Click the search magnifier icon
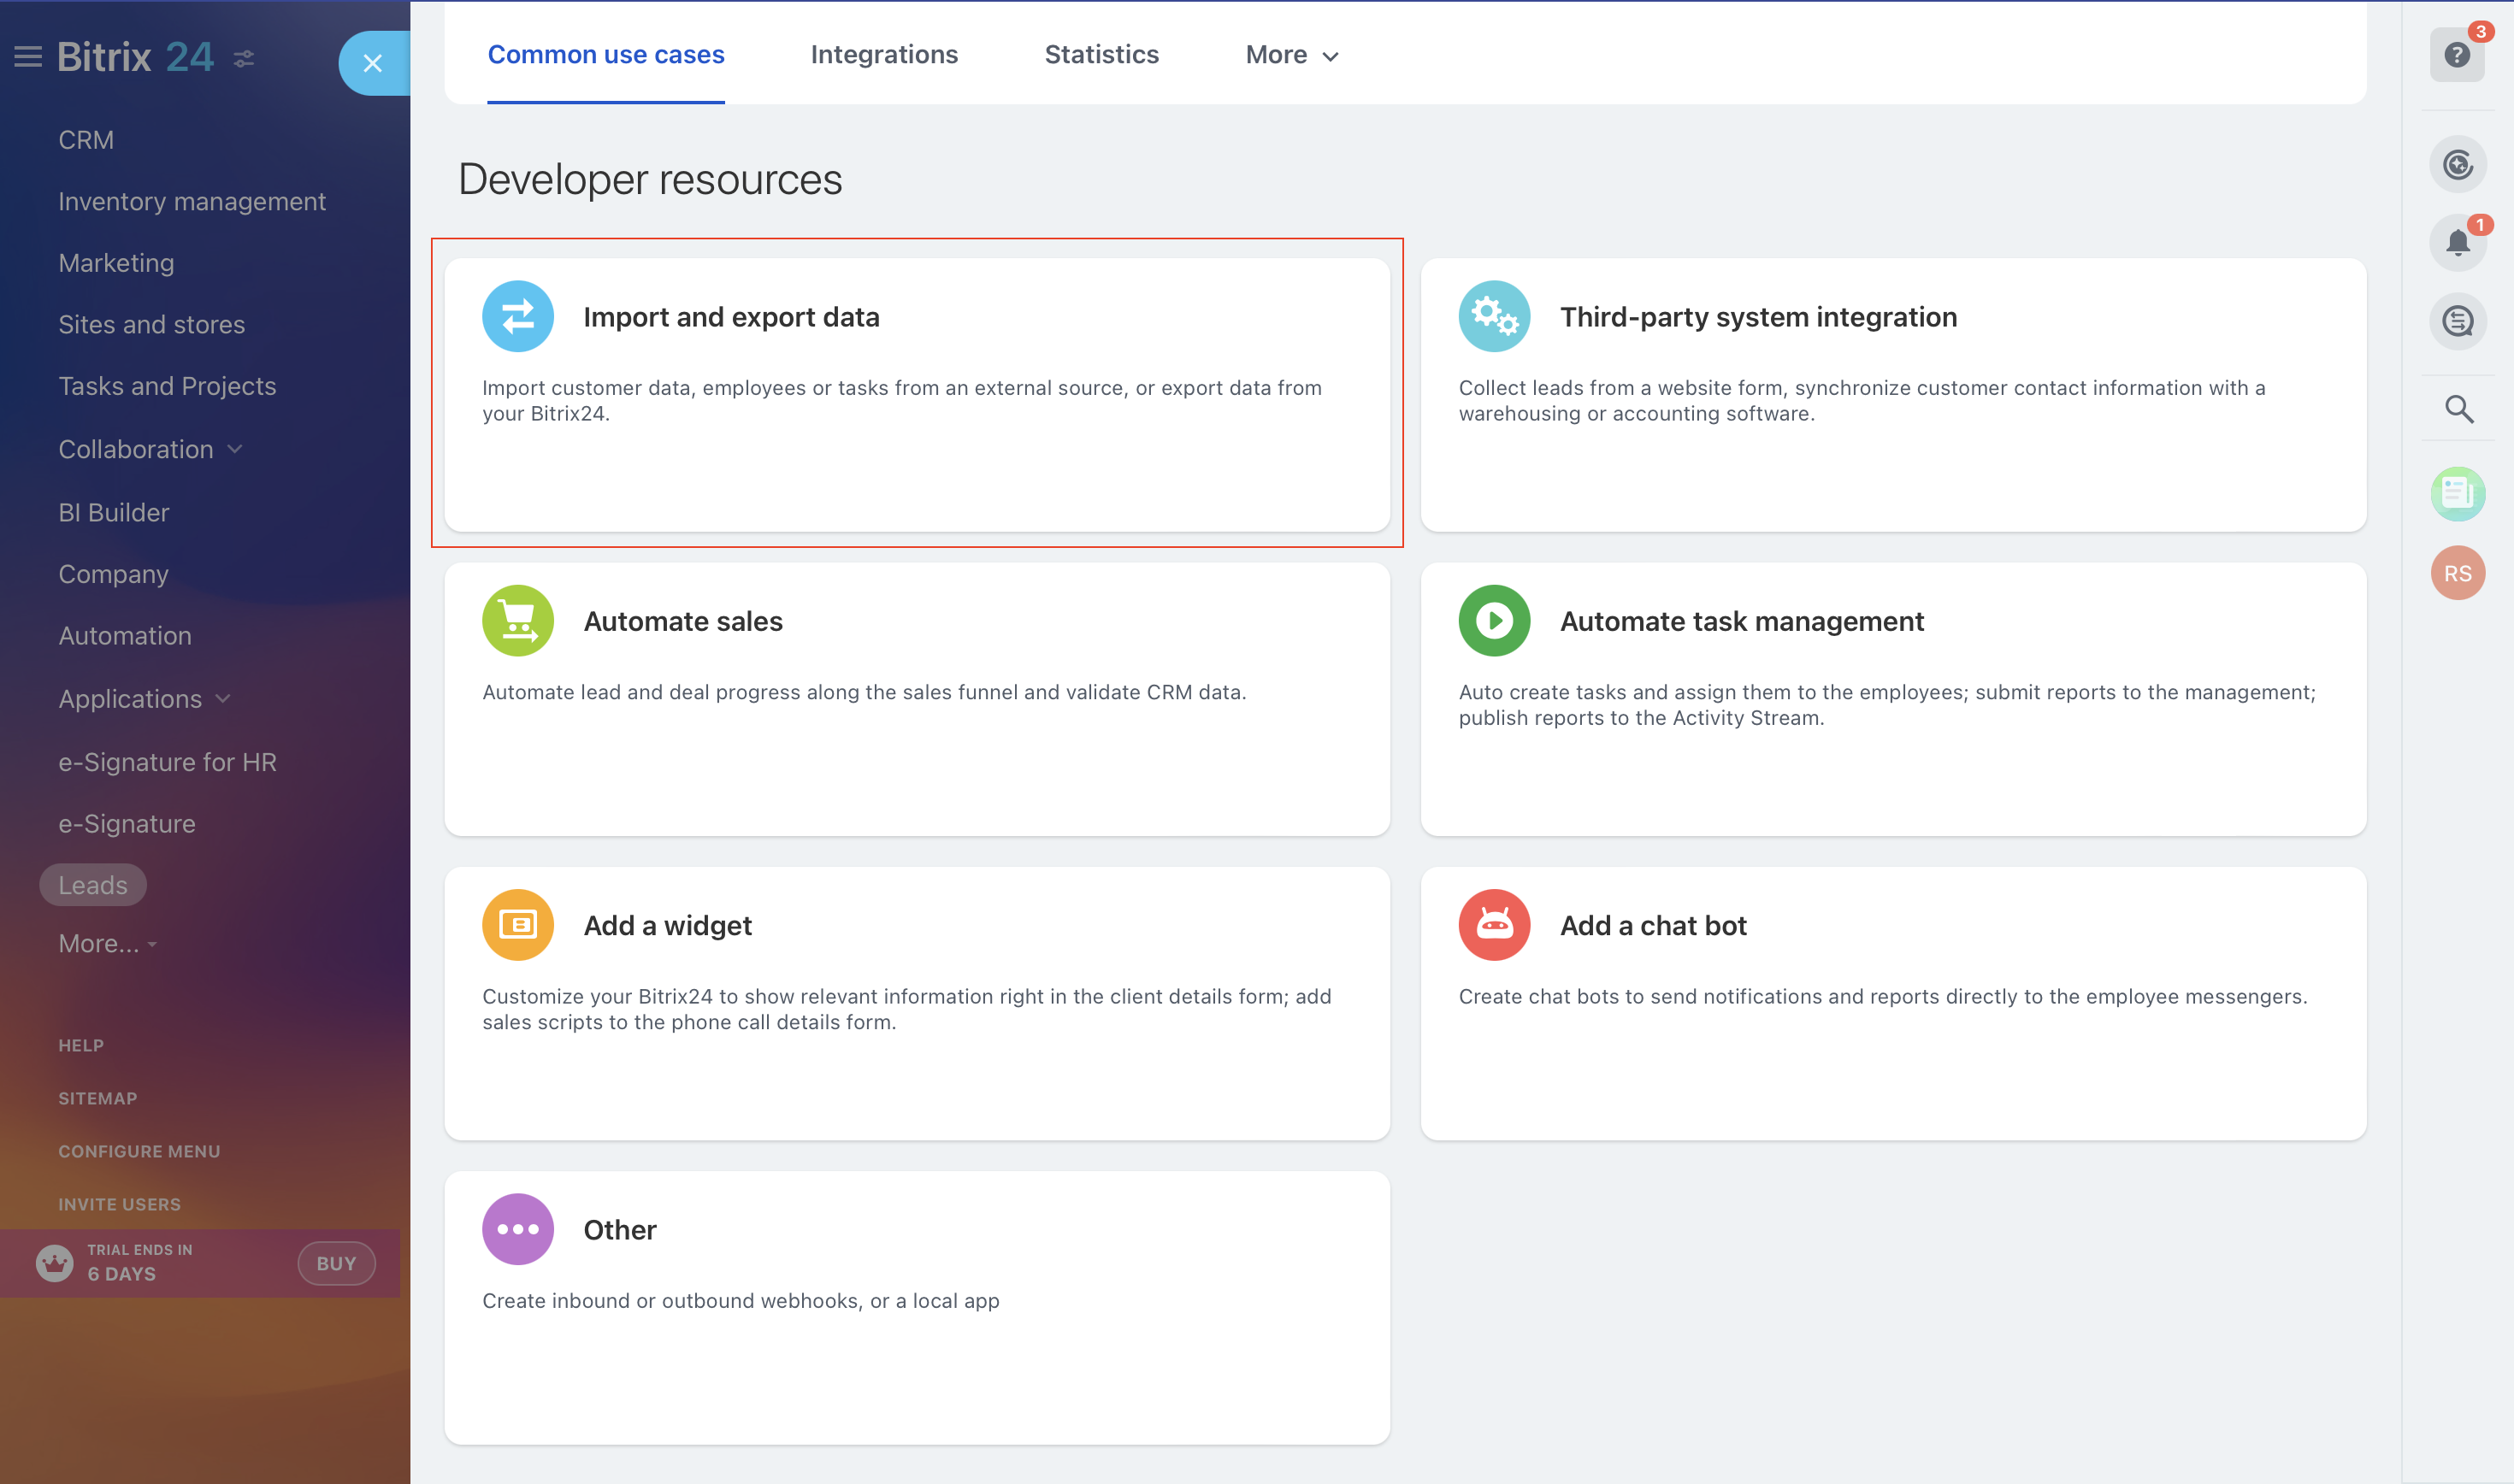2514x1484 pixels. tap(2459, 408)
